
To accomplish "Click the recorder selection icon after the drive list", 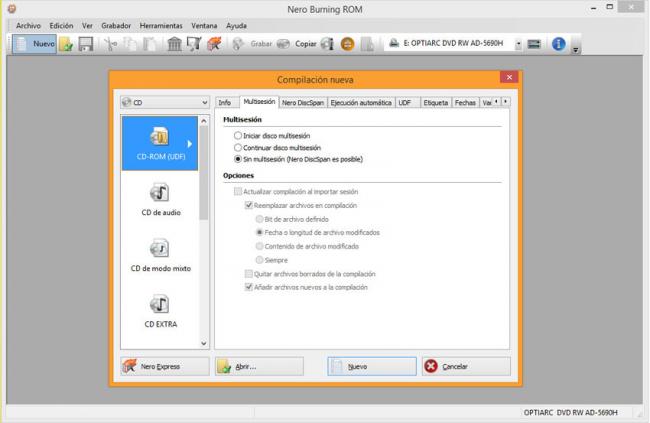I will coord(534,44).
